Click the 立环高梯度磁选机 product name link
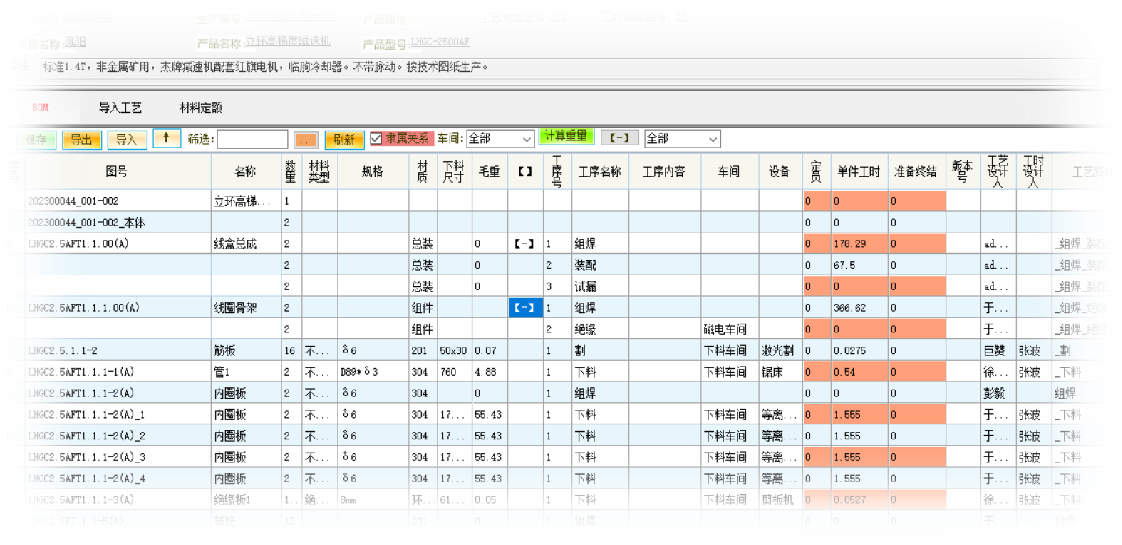Viewport: 1122px width, 545px height. [287, 41]
